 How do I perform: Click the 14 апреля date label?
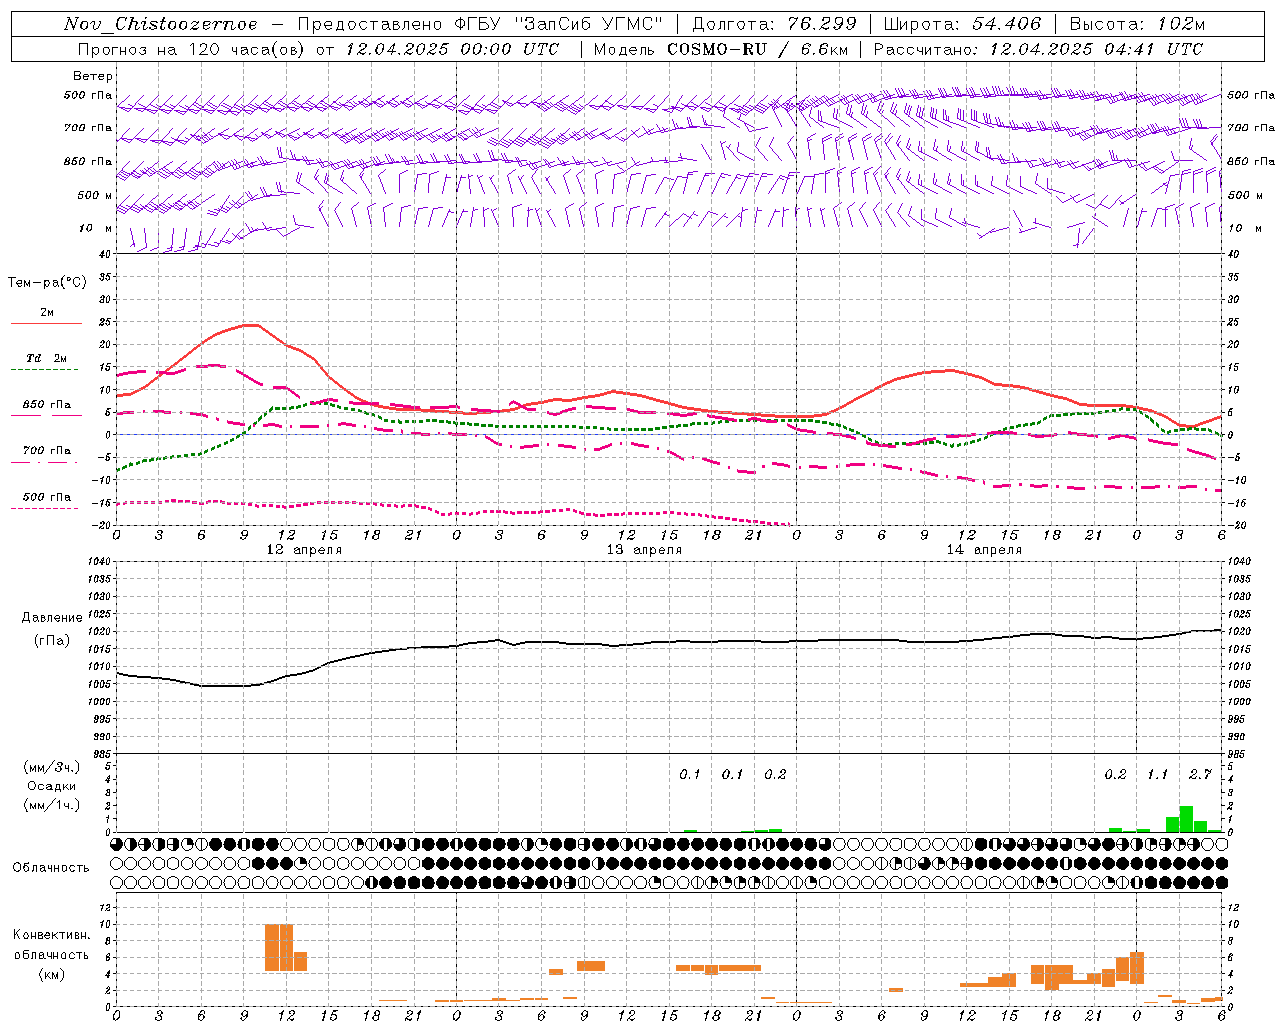[x=984, y=550]
